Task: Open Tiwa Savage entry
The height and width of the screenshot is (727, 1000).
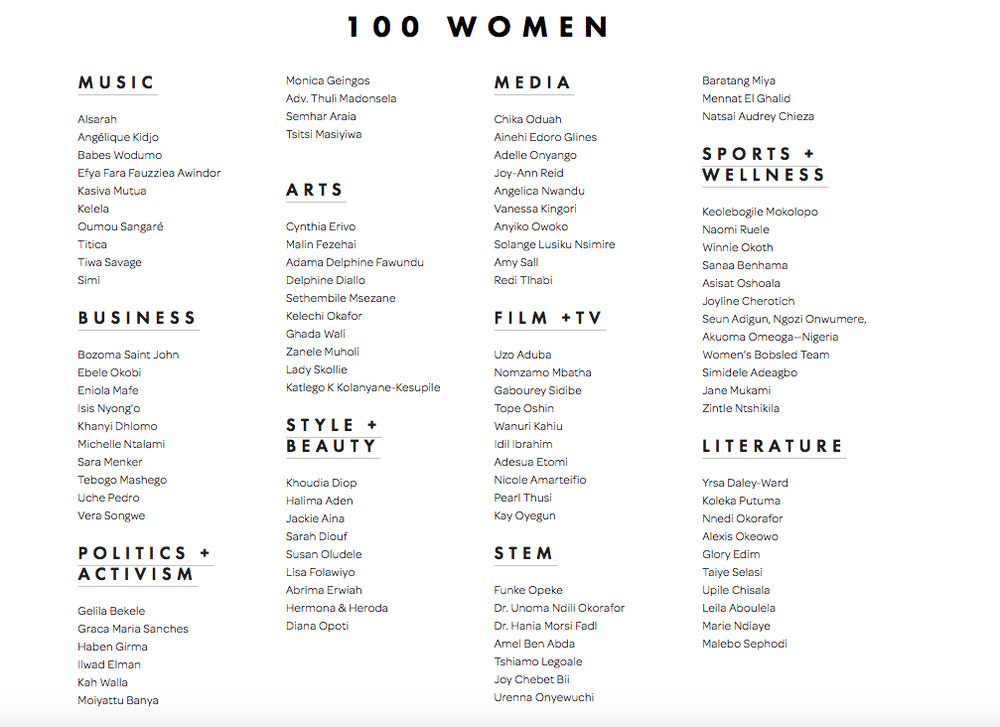Action: pos(110,262)
